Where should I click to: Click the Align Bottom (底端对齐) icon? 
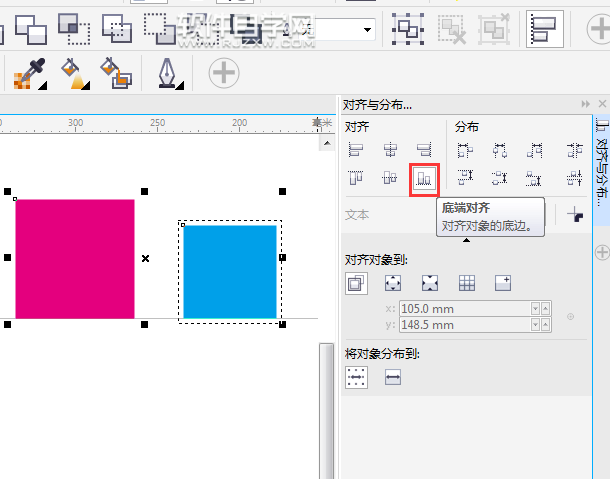point(424,179)
